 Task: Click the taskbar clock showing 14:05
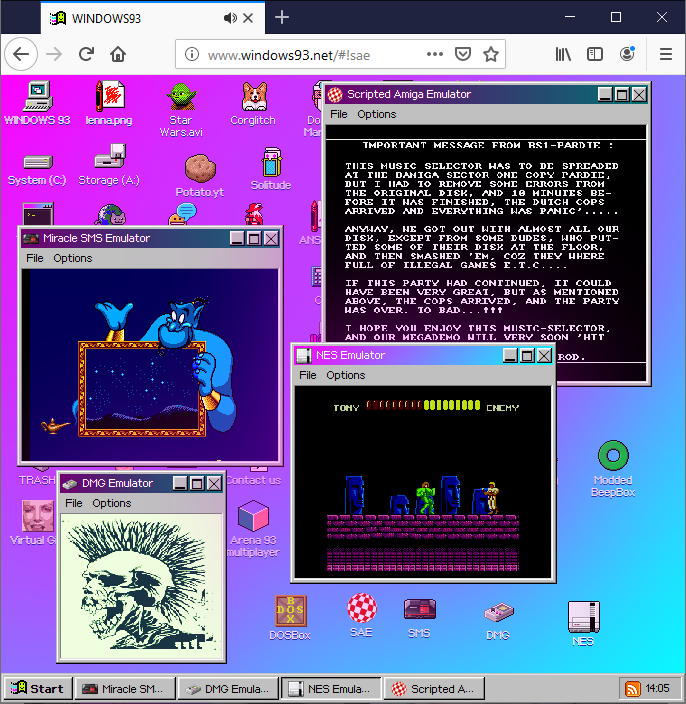(x=657, y=688)
